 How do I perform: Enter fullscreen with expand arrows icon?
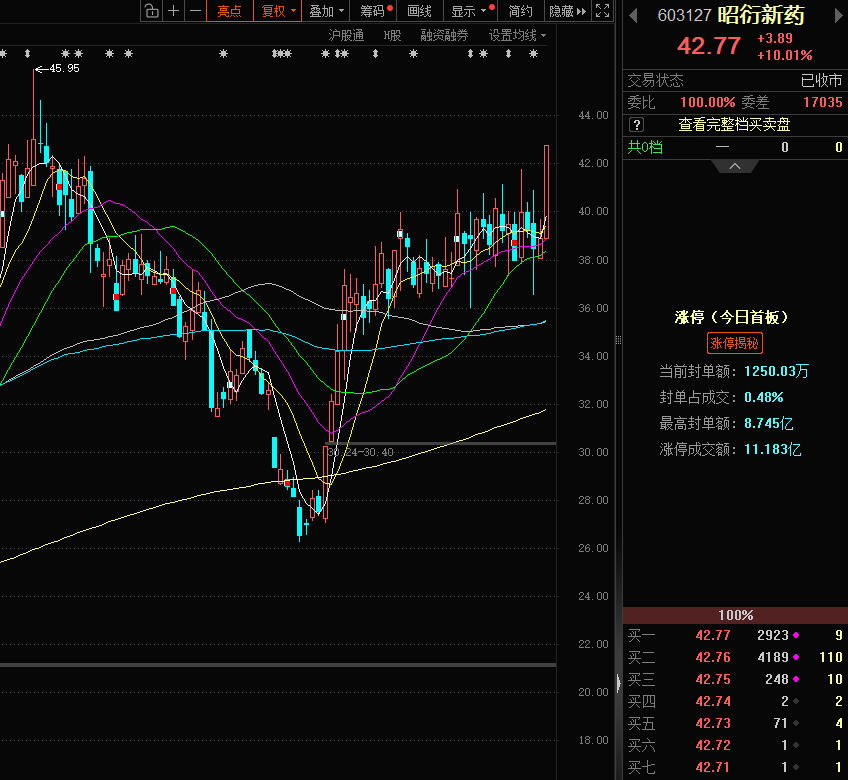coord(602,11)
